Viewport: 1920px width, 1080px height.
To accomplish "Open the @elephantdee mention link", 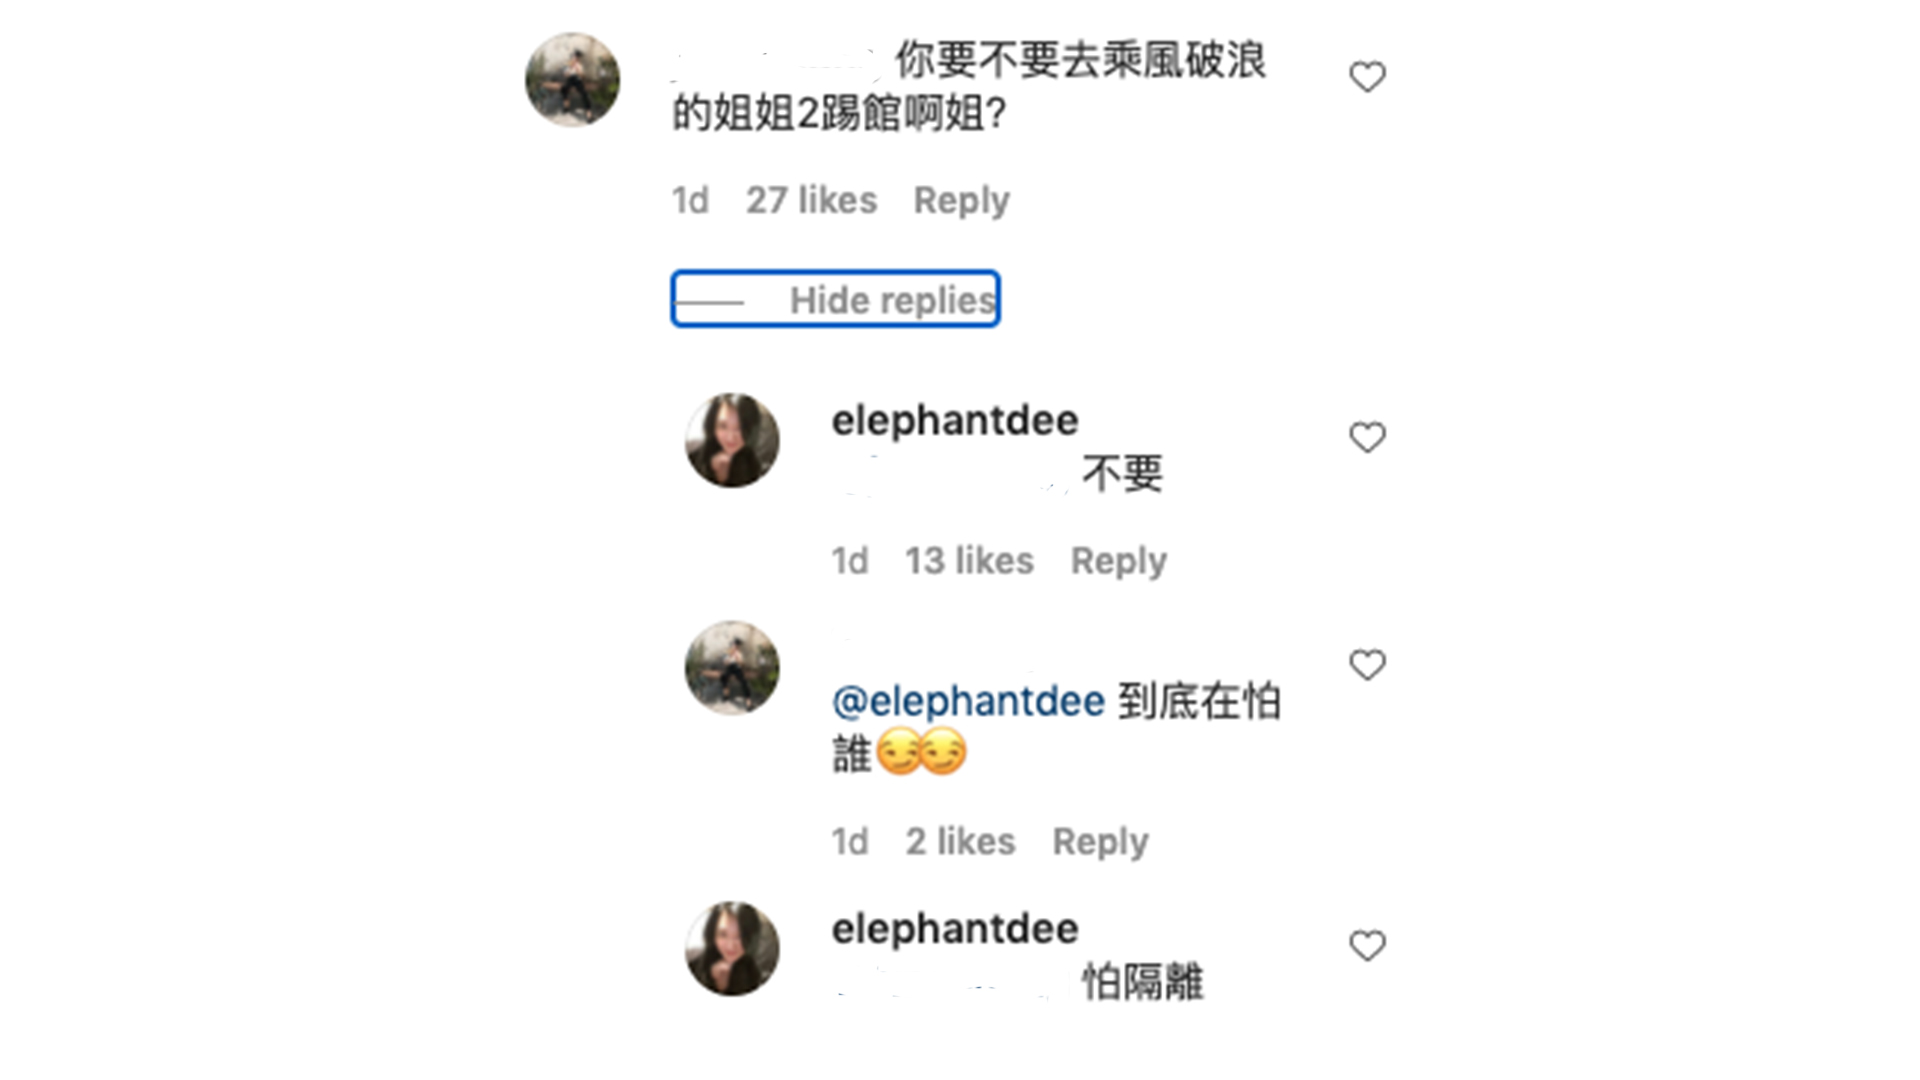I will [x=968, y=701].
